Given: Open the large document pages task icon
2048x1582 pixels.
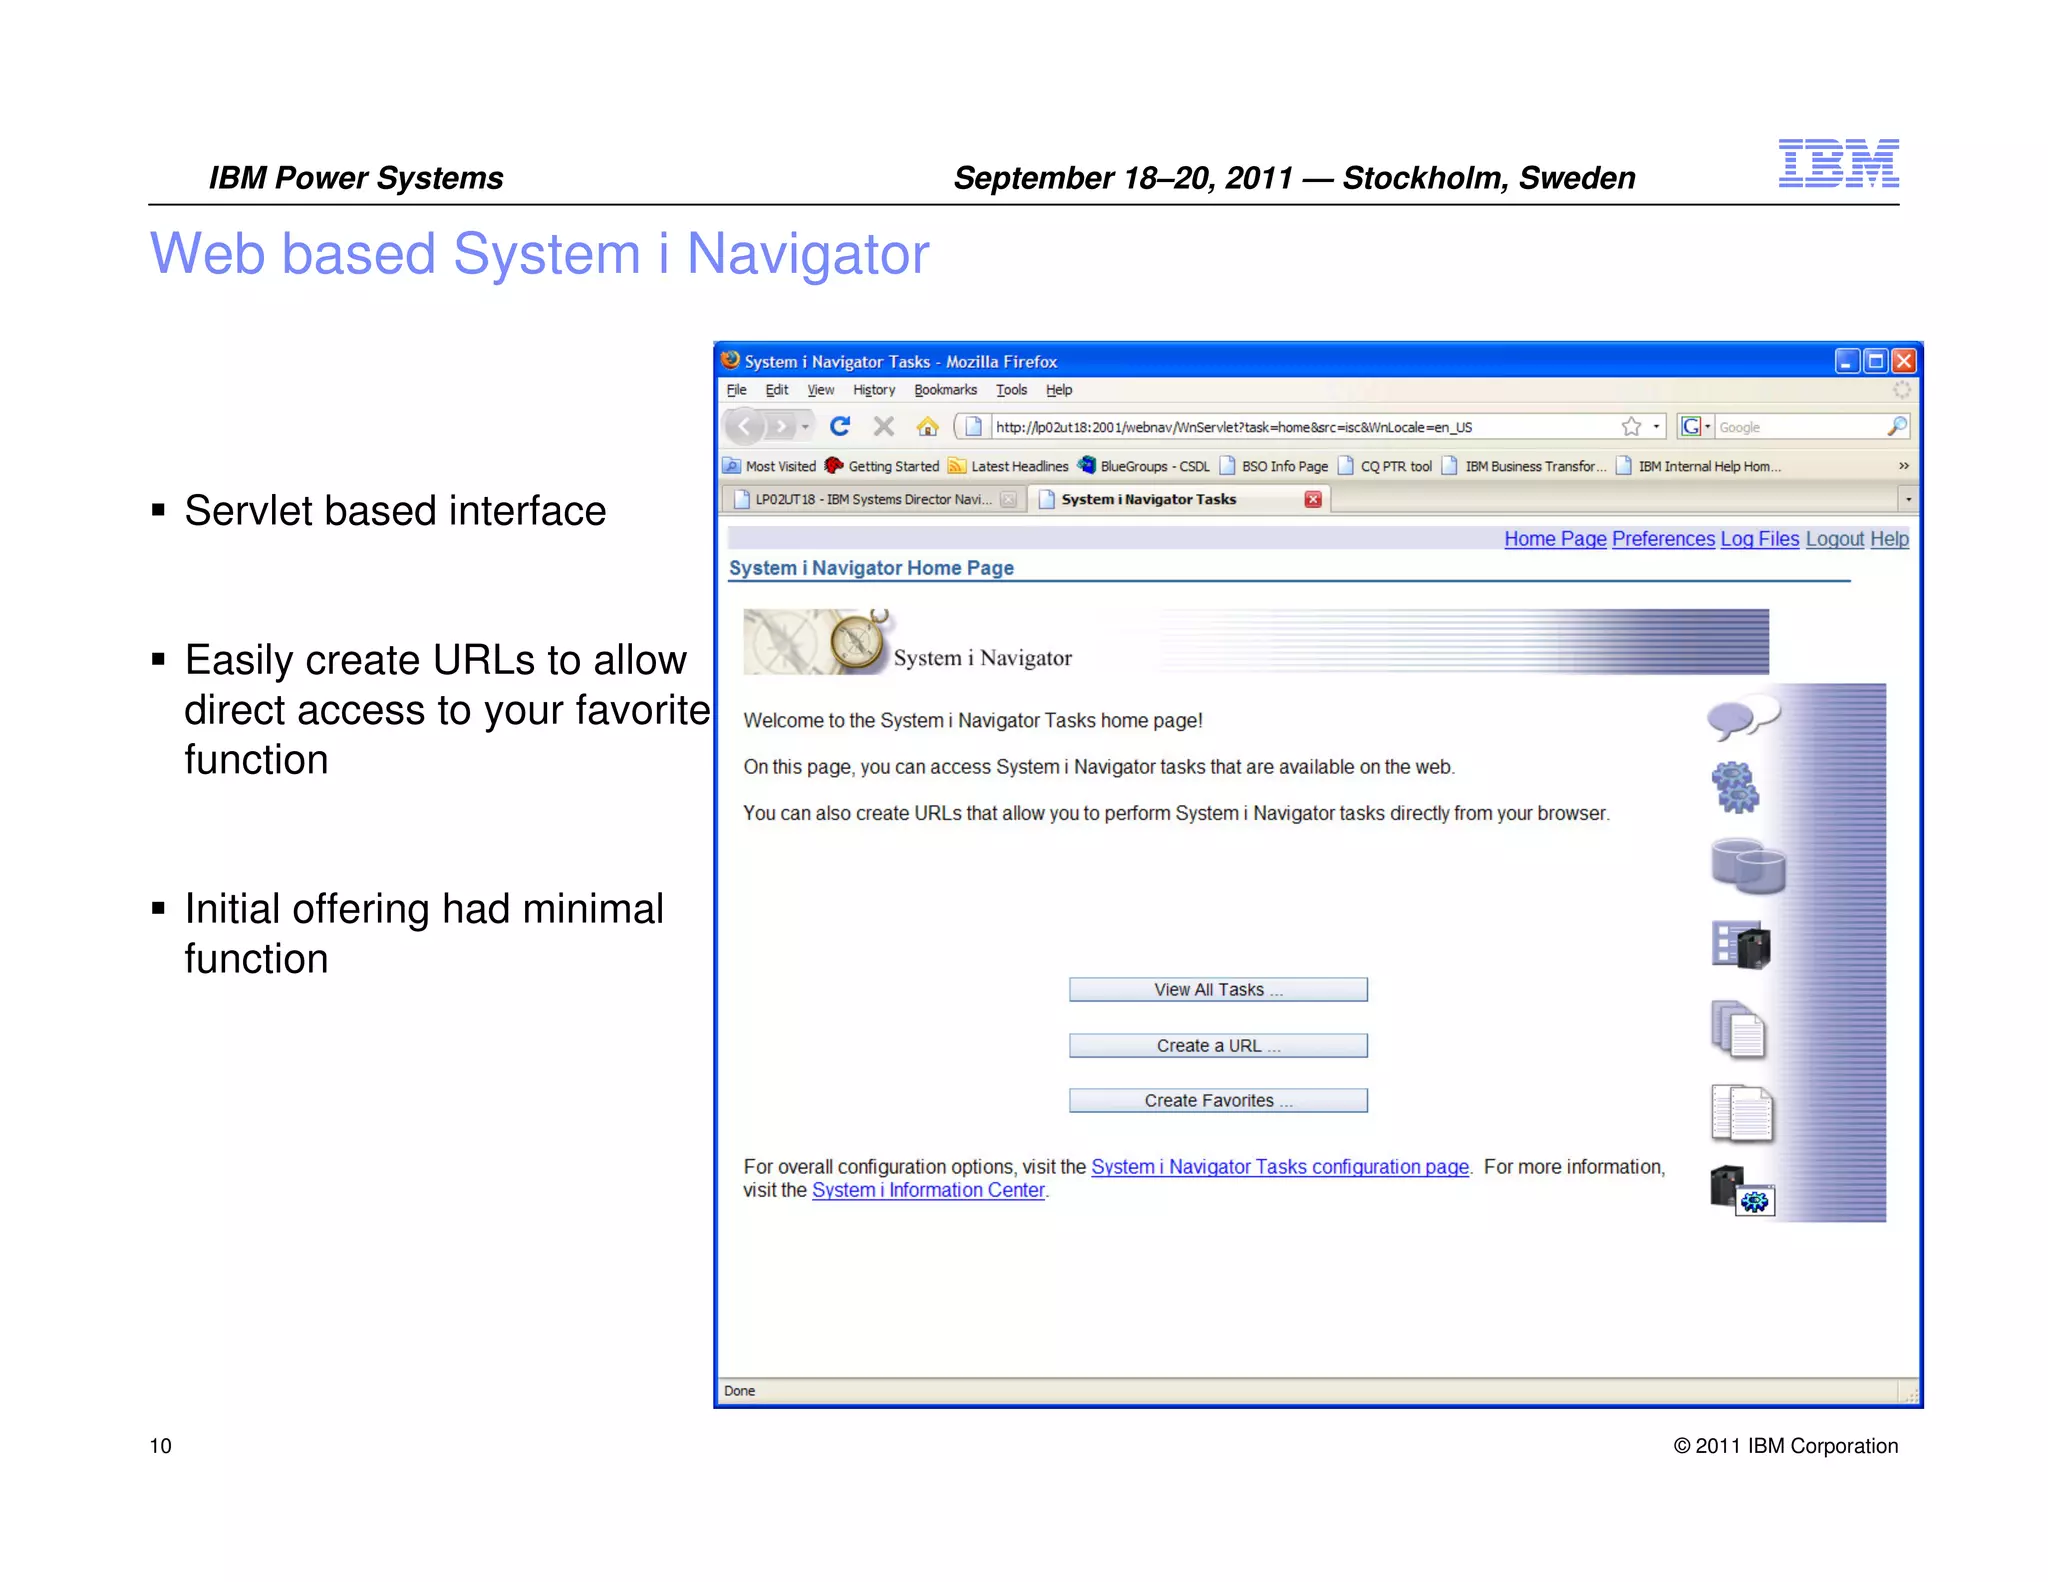Looking at the screenshot, I should pos(1742,1113).
